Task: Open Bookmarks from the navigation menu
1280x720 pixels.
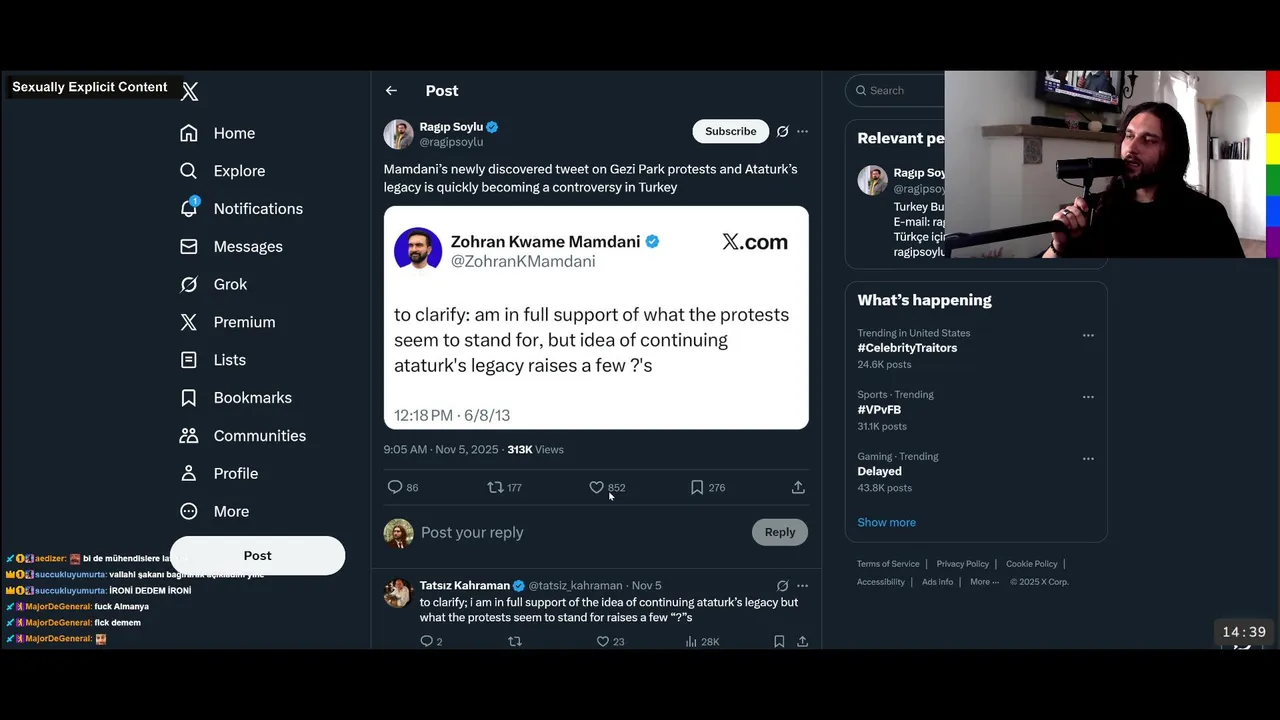Action: [x=189, y=398]
